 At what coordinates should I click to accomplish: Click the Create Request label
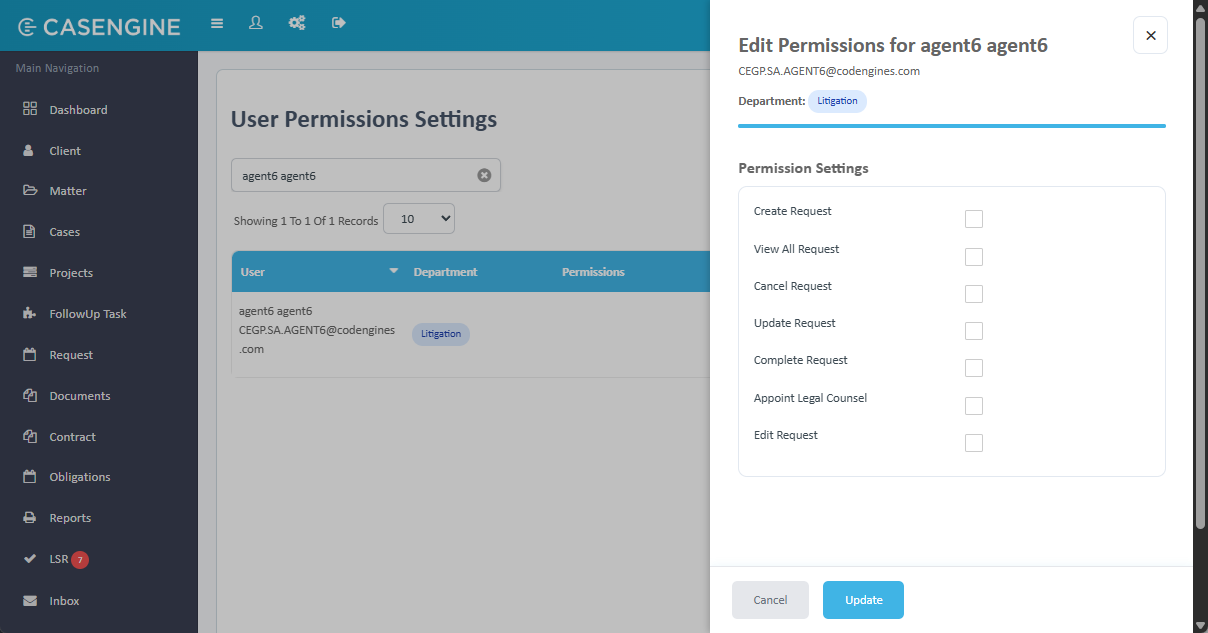click(793, 211)
